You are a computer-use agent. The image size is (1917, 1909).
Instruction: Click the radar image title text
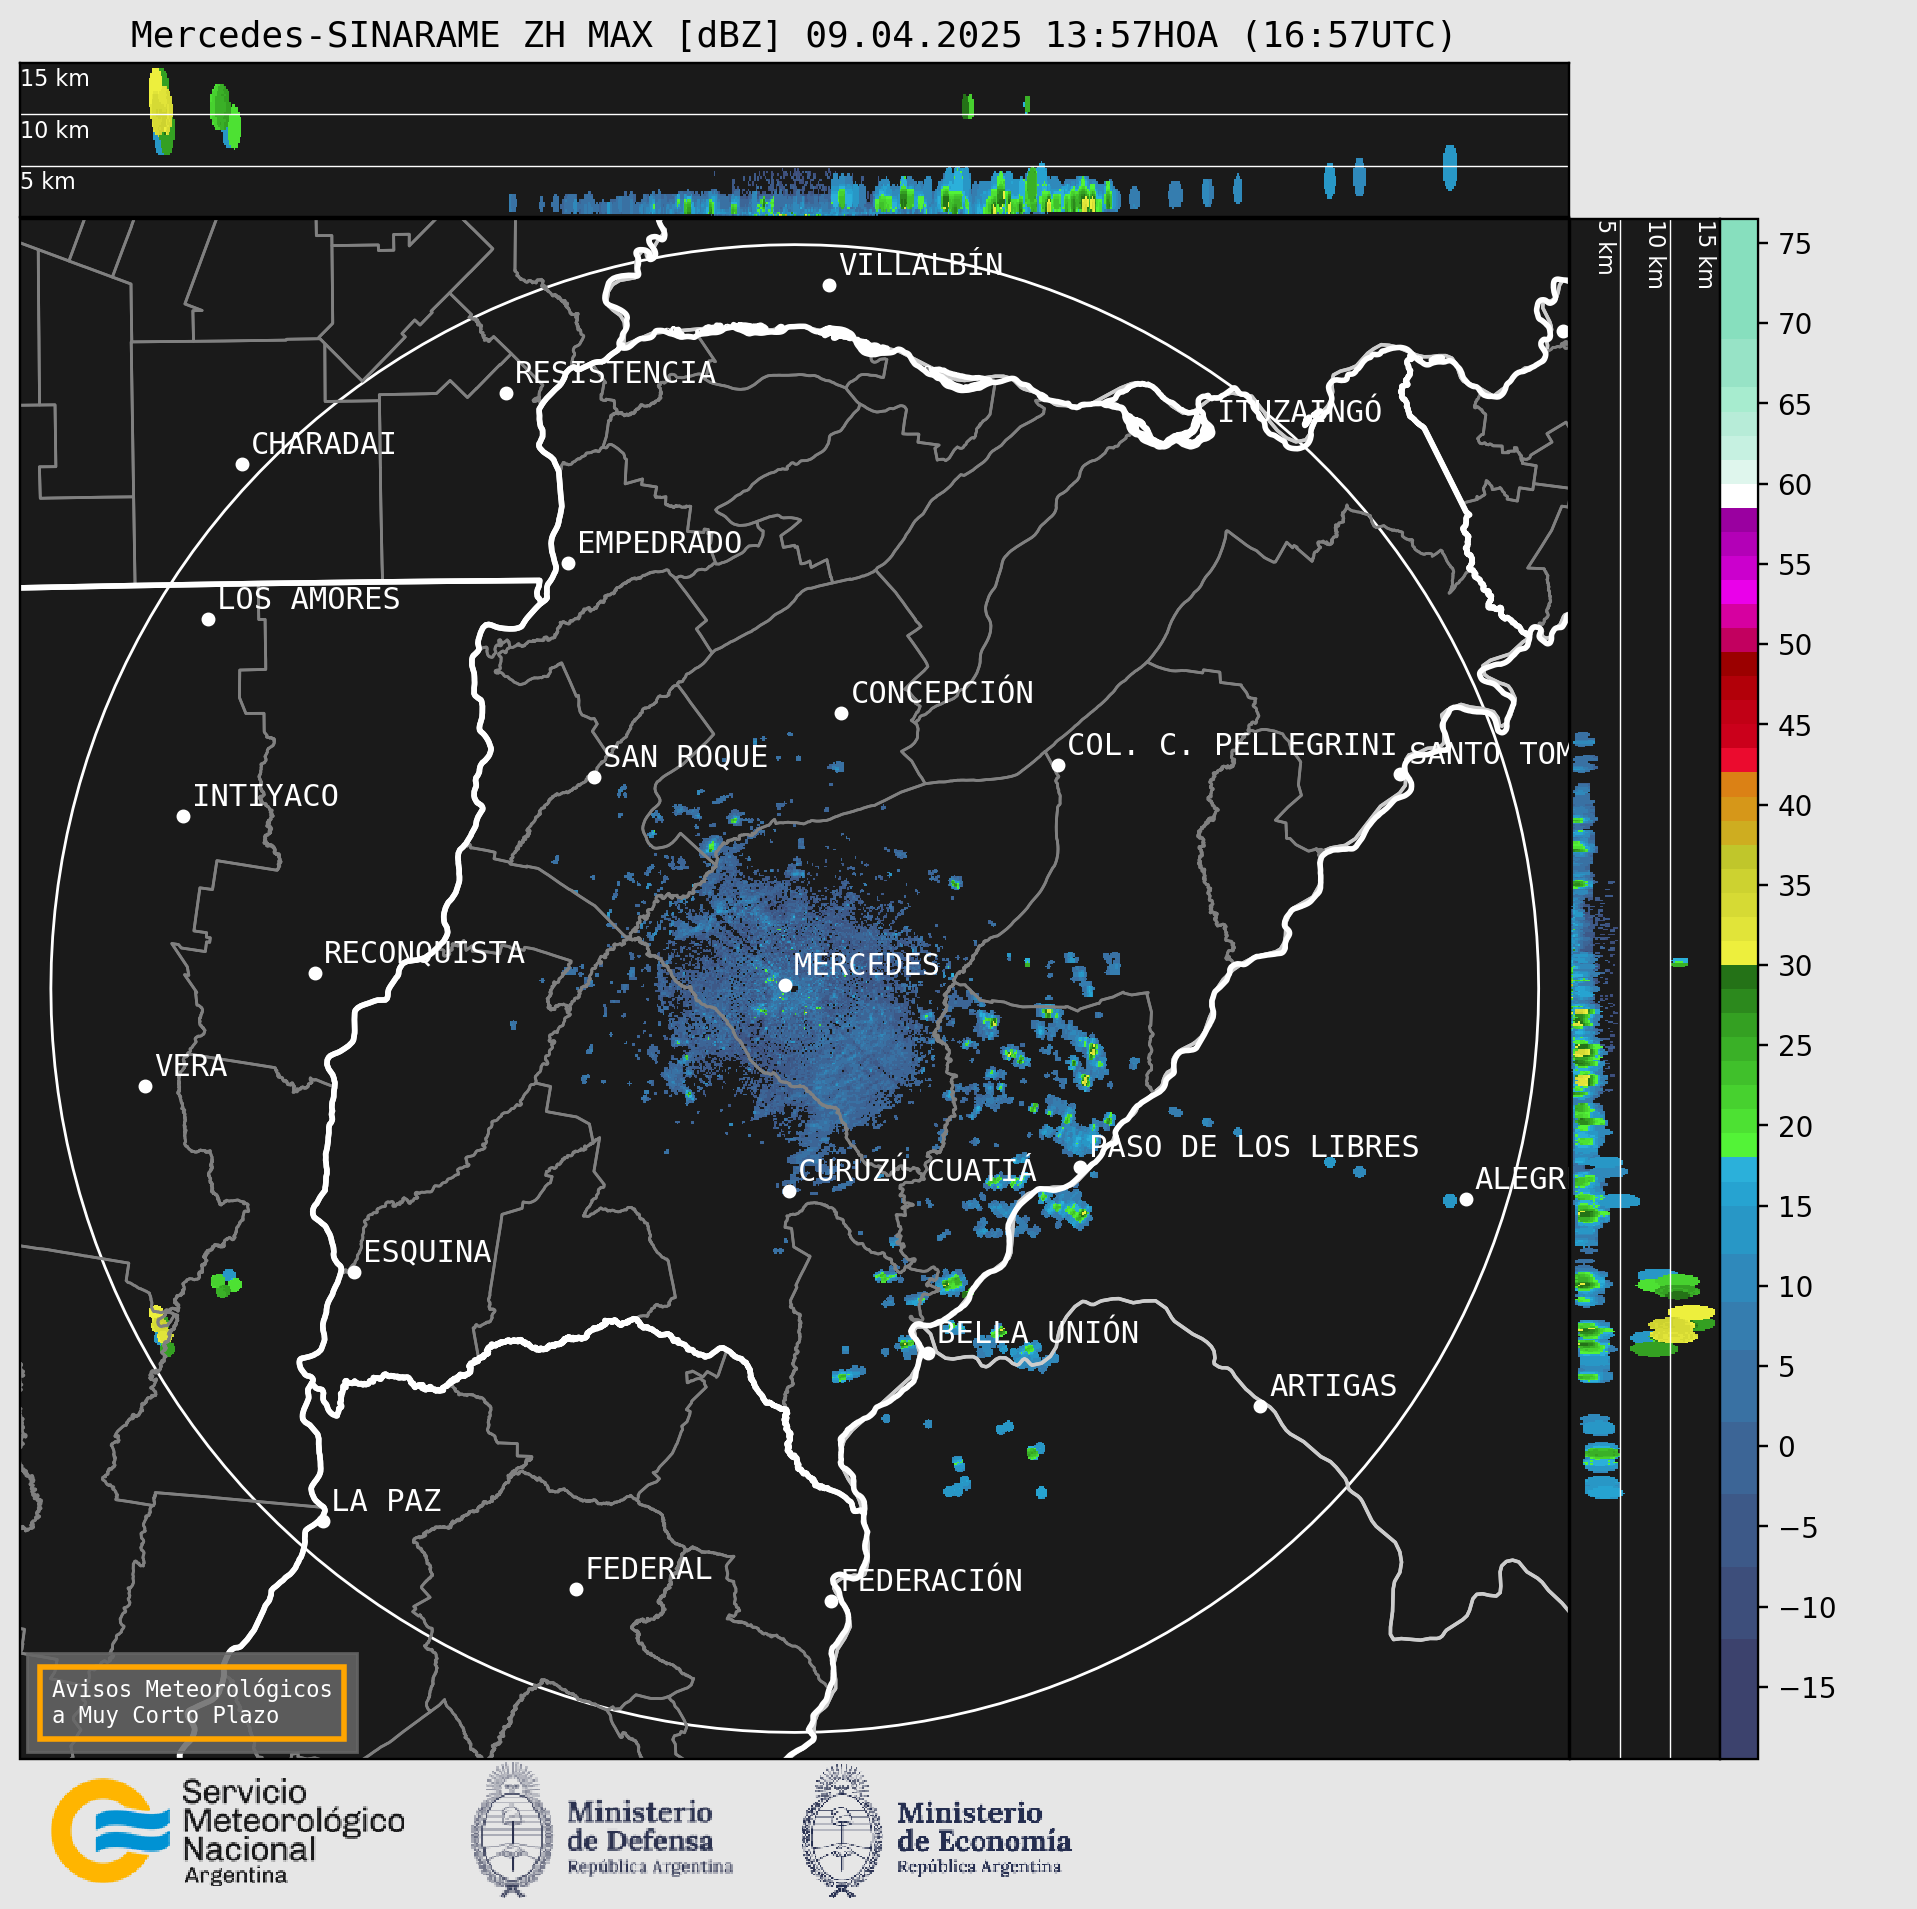click(793, 35)
